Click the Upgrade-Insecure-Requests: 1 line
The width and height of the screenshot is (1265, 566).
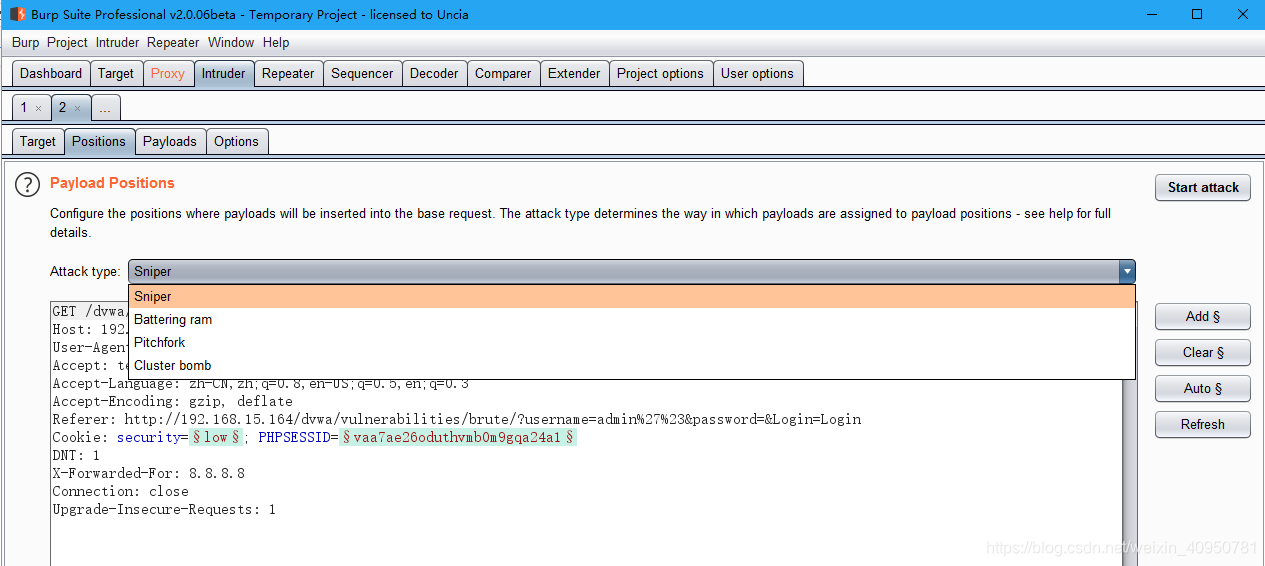click(x=164, y=509)
